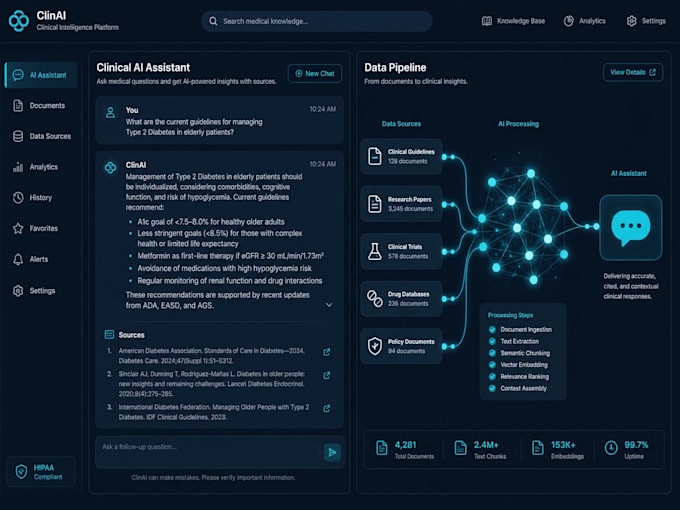This screenshot has height=510, width=680.
Task: Click the ClinAI avatar icon in response
Action: click(111, 167)
